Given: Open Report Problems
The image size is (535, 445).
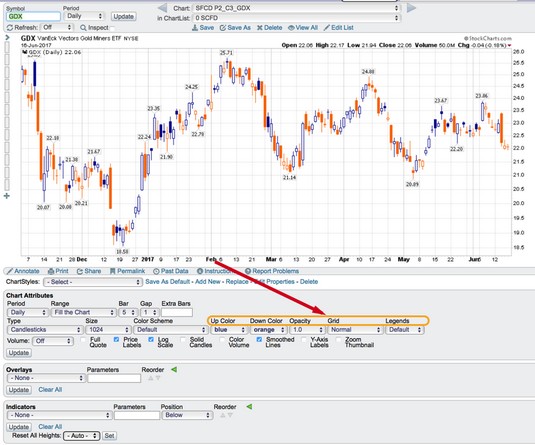Looking at the screenshot, I should (x=272, y=271).
